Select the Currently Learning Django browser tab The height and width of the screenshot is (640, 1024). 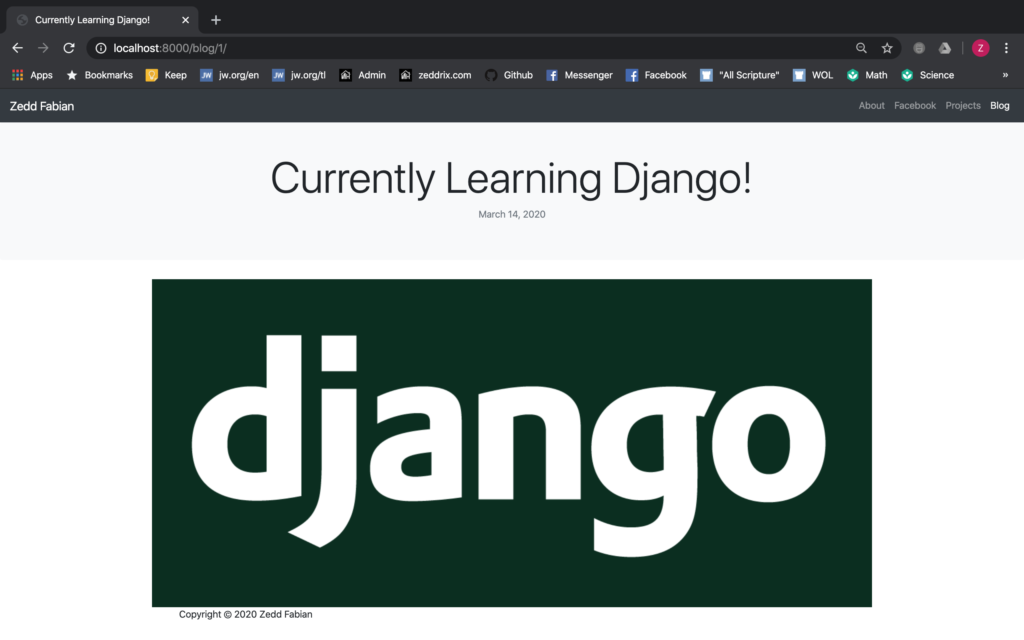(102, 20)
